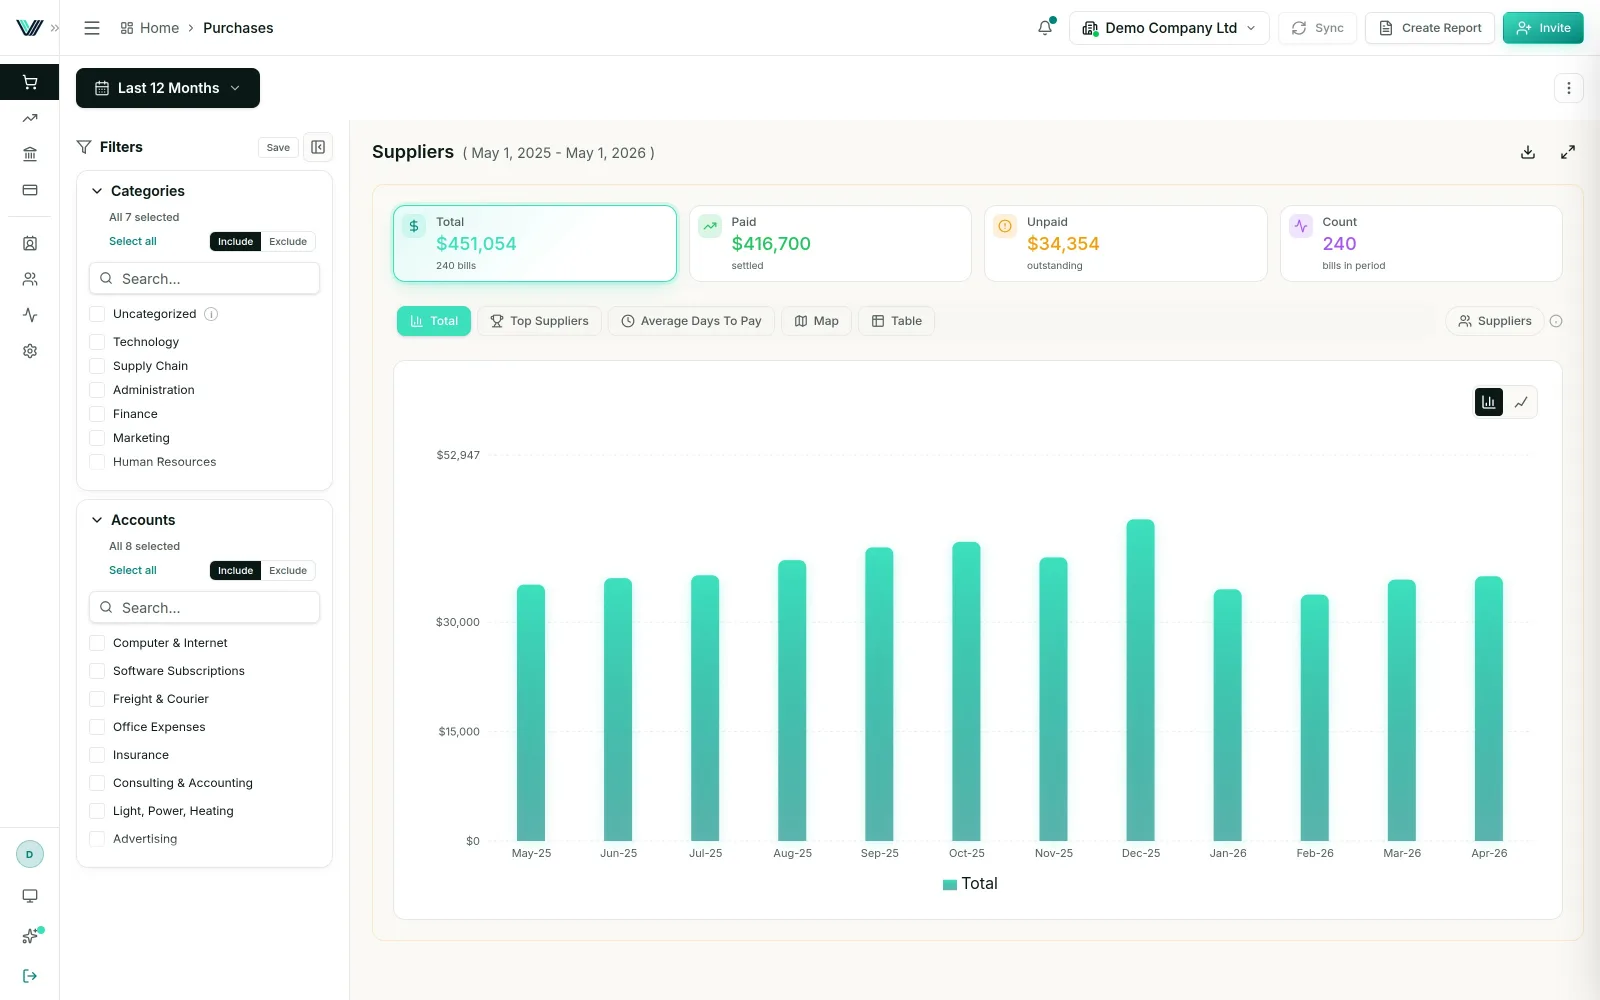The image size is (1600, 1000).
Task: Click the Sync button
Action: (x=1317, y=28)
